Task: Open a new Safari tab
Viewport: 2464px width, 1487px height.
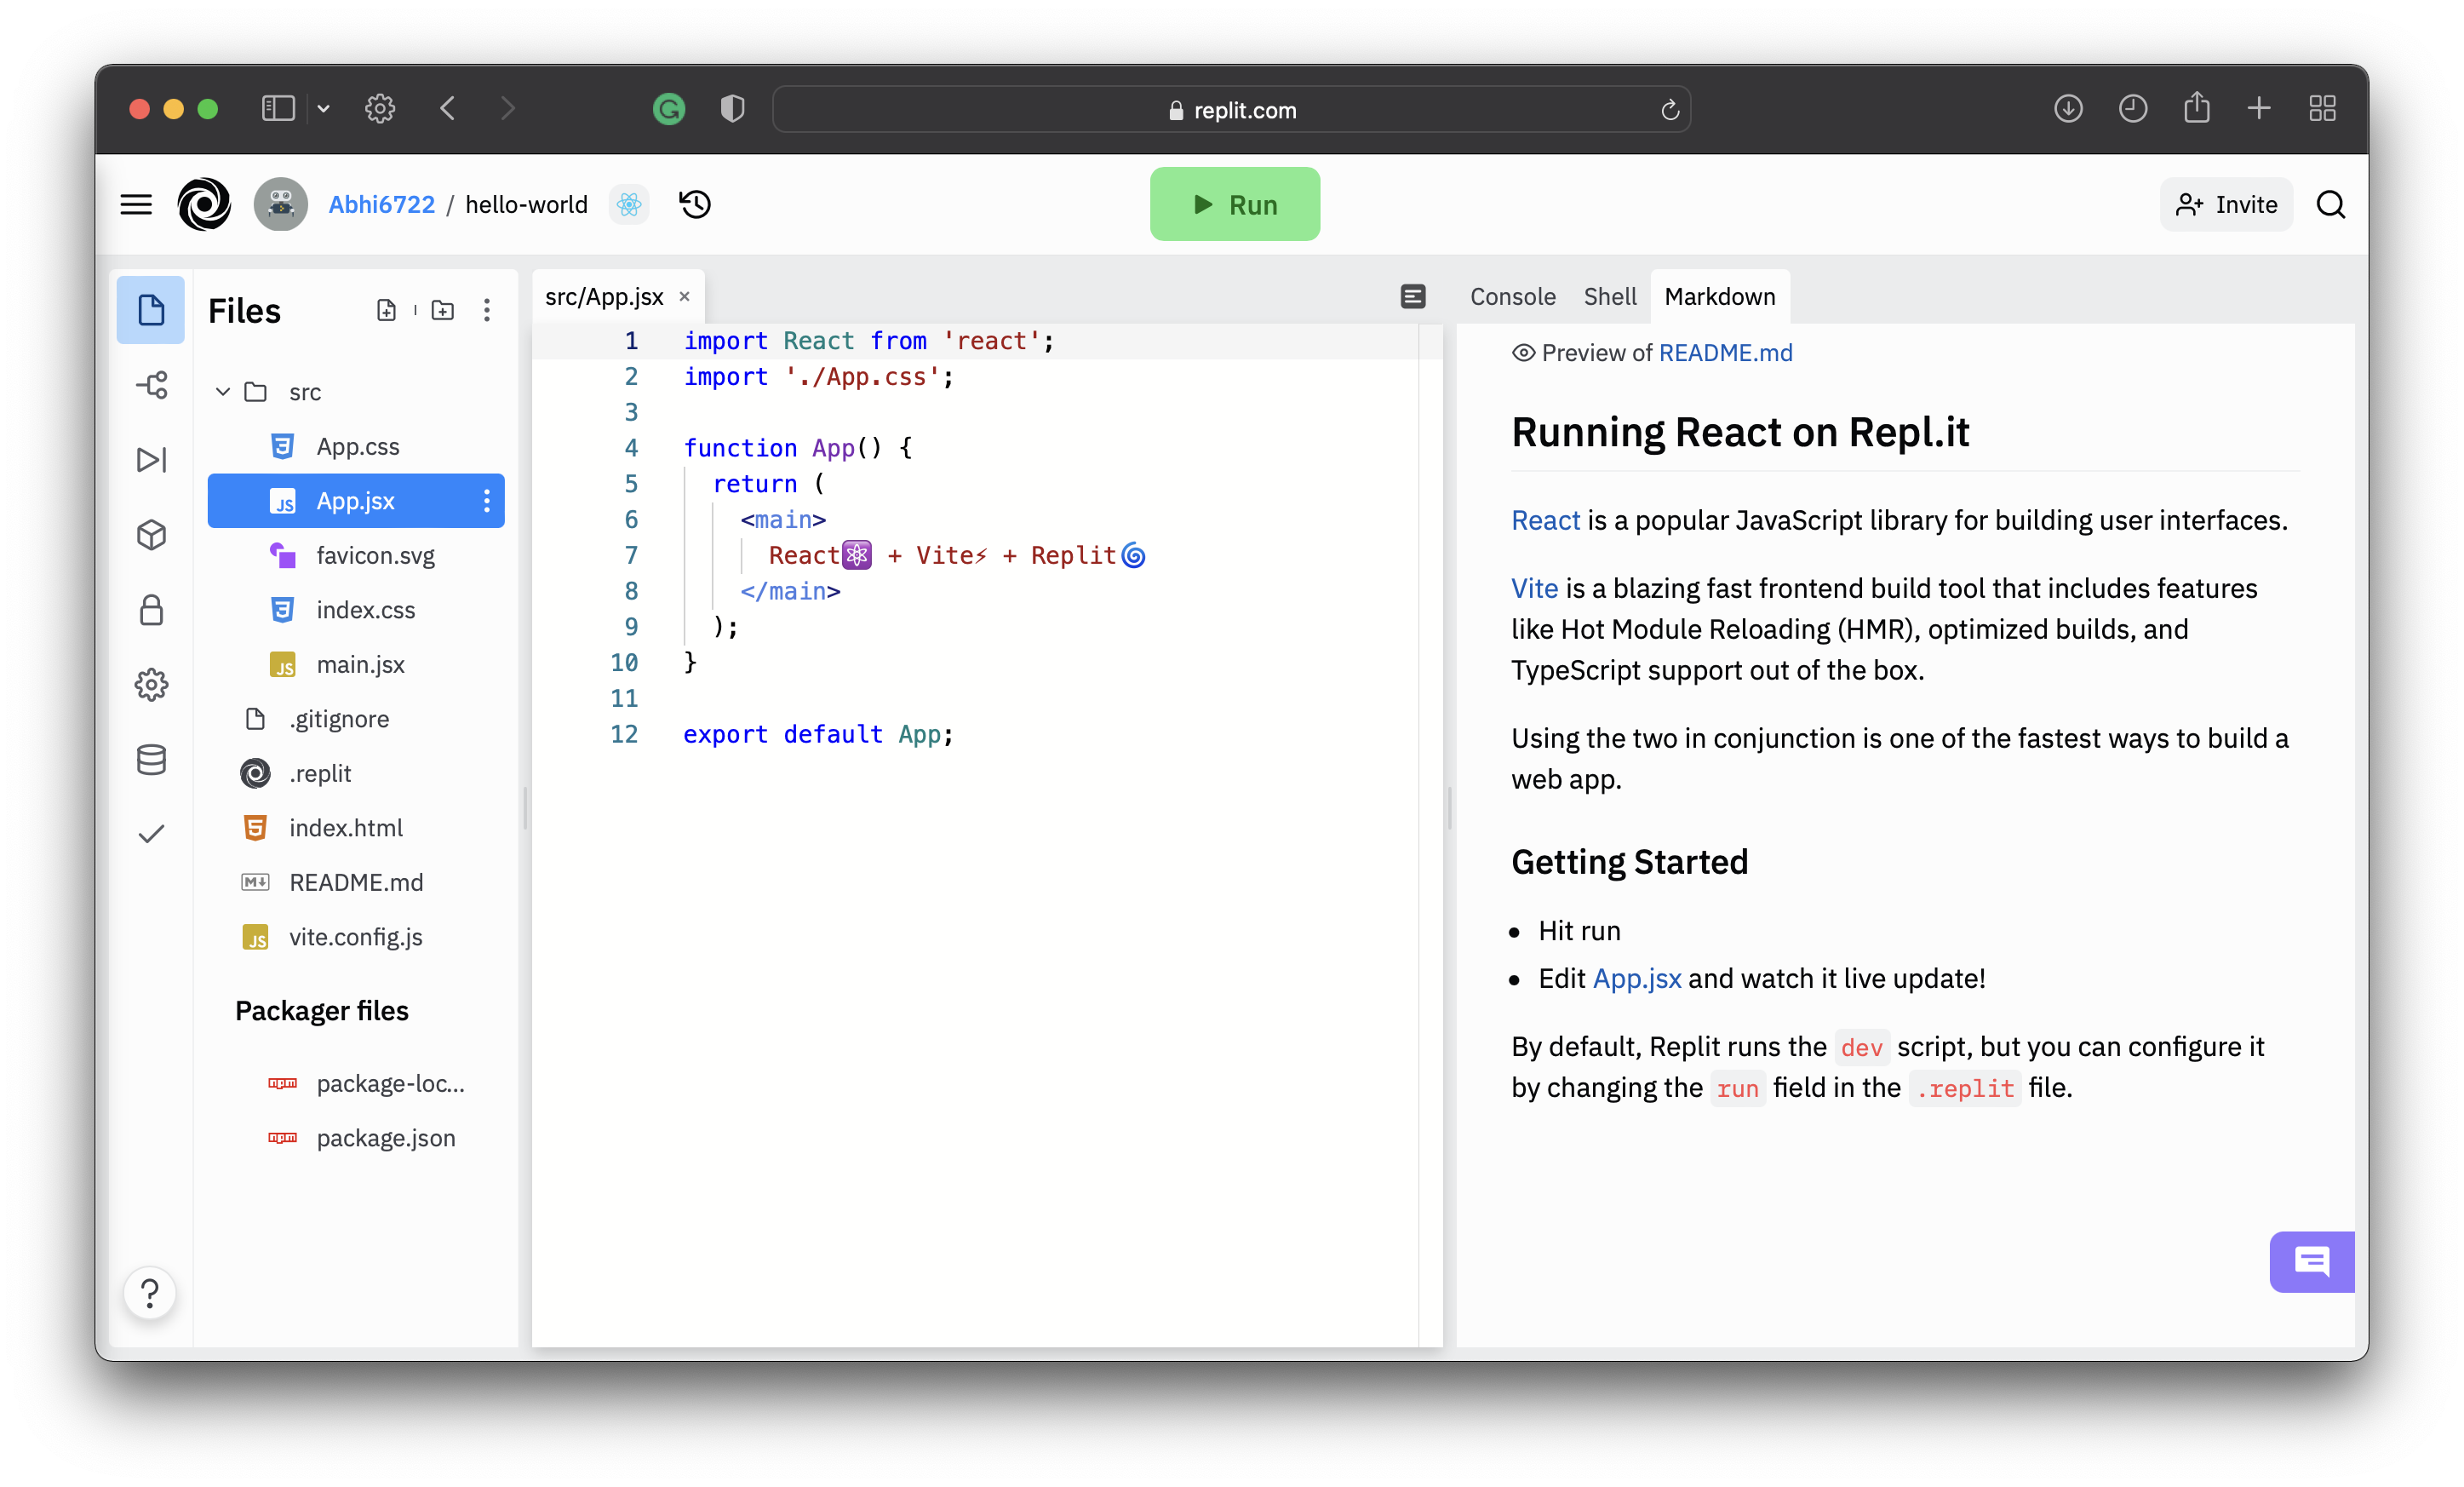Action: point(2259,108)
